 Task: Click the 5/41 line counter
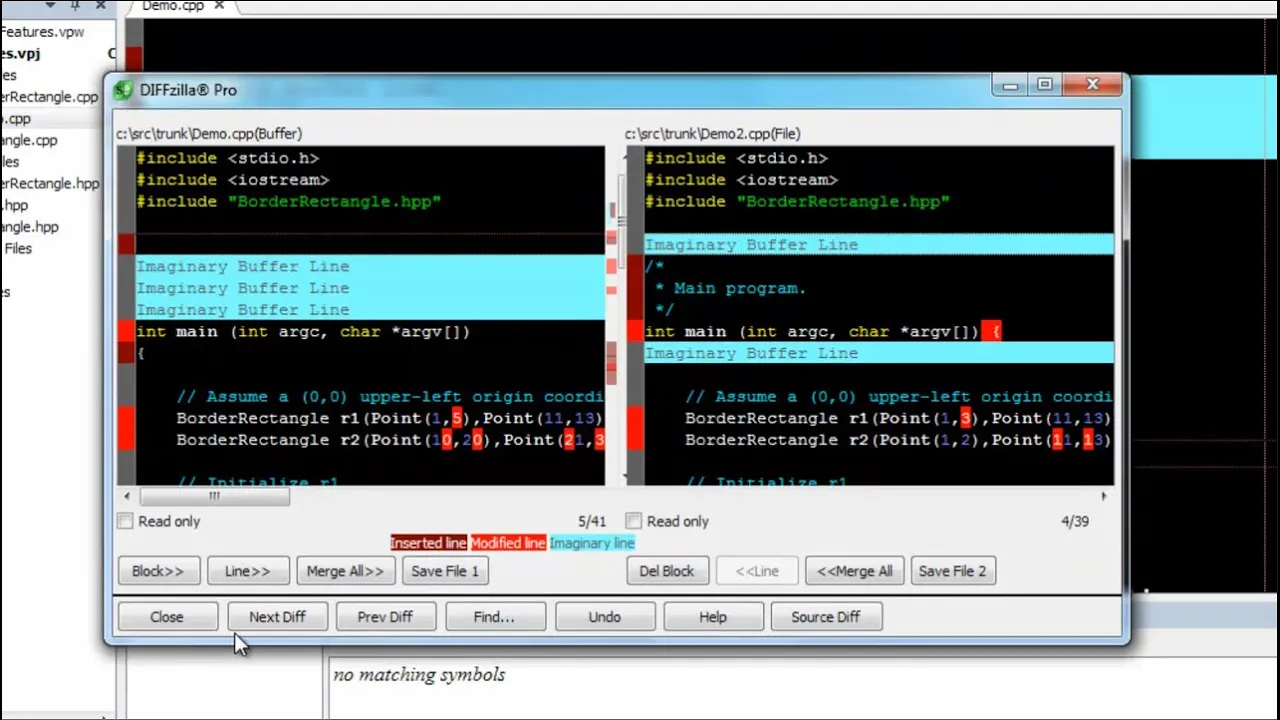coord(592,521)
